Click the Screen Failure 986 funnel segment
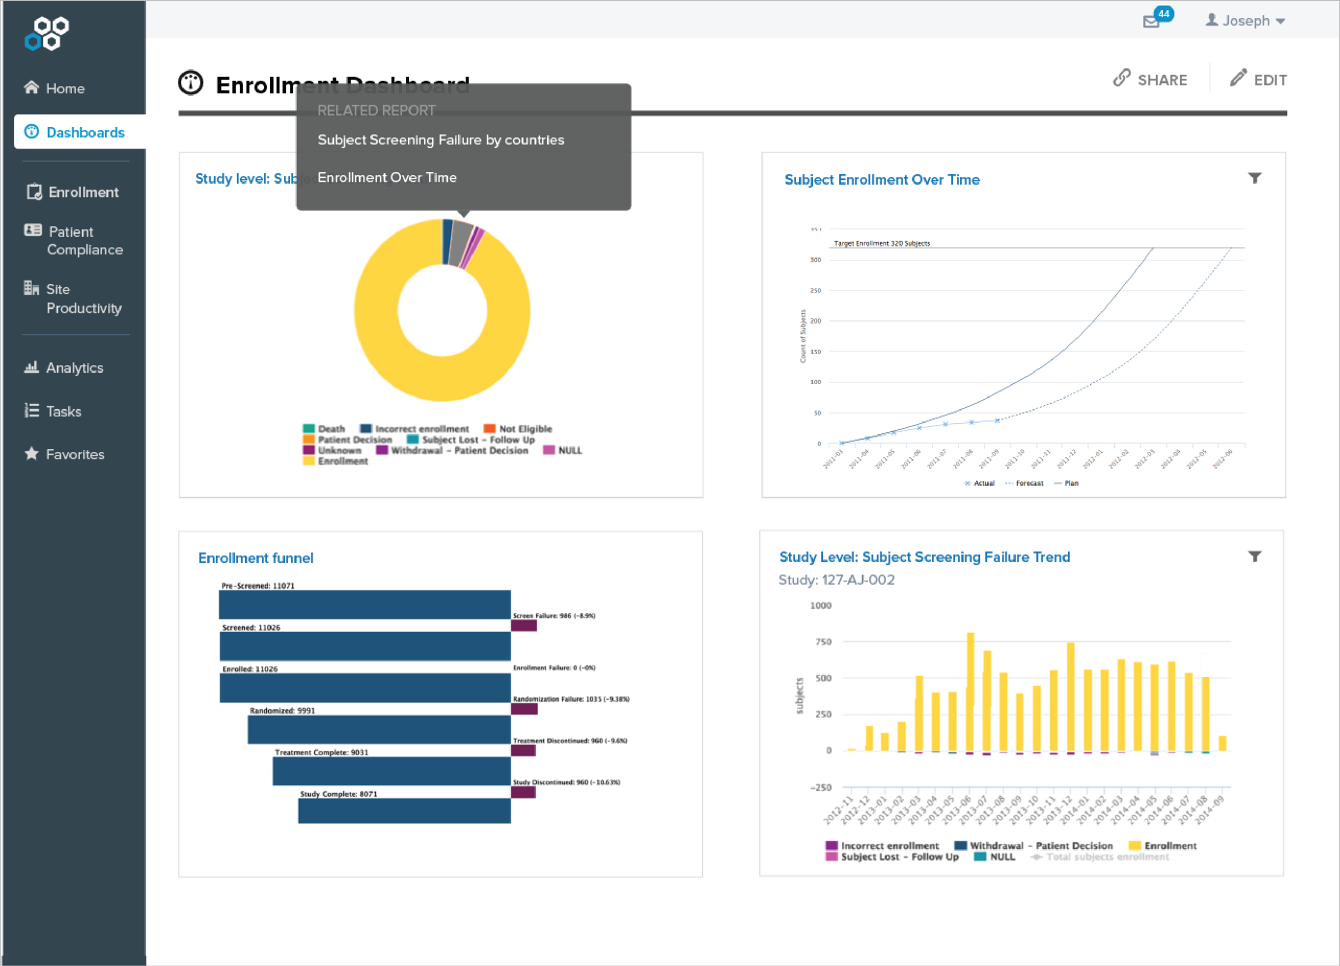Viewport: 1340px width, 966px height. point(524,625)
